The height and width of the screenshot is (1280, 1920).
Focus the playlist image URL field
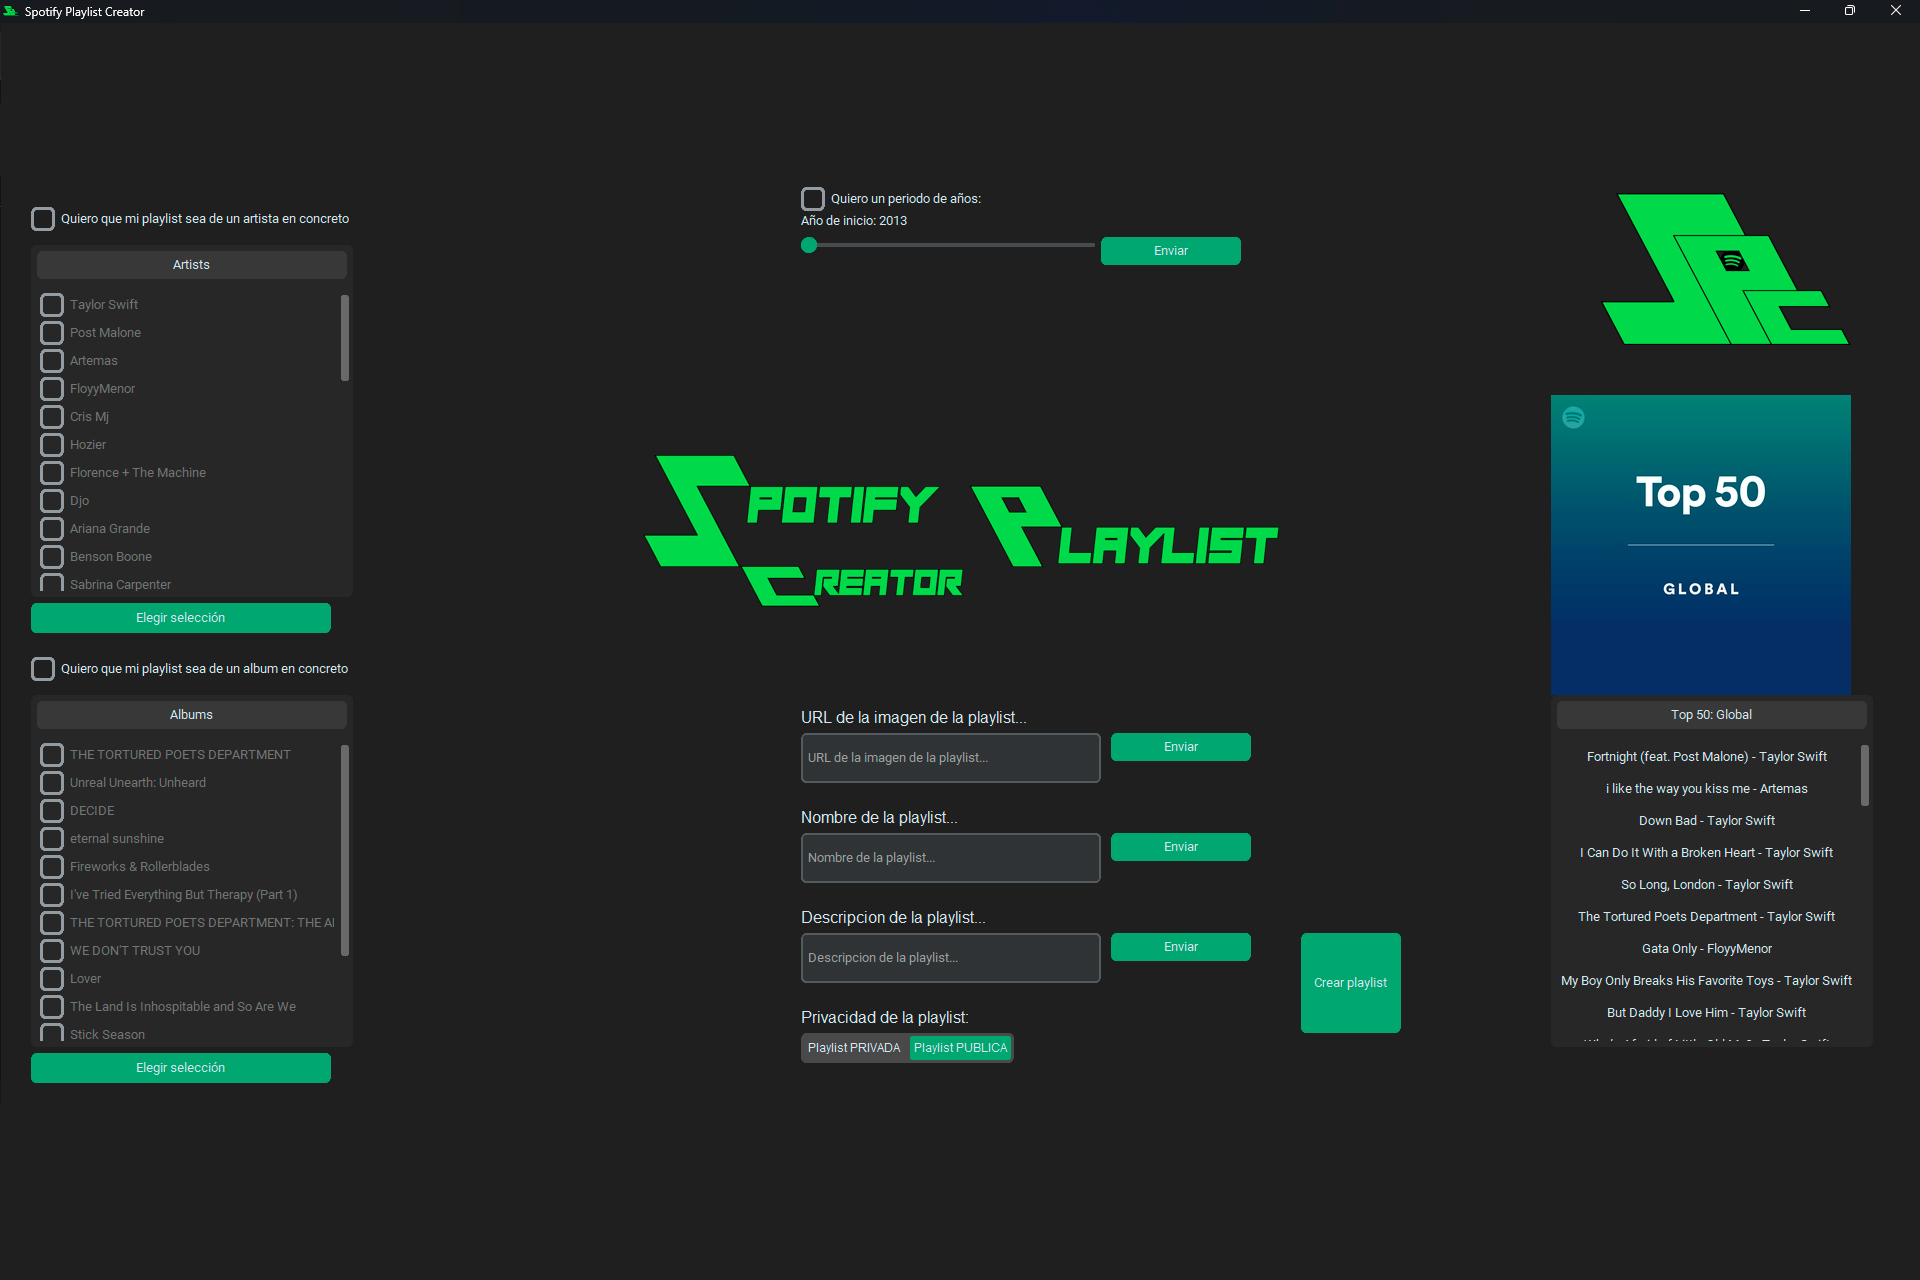(950, 758)
